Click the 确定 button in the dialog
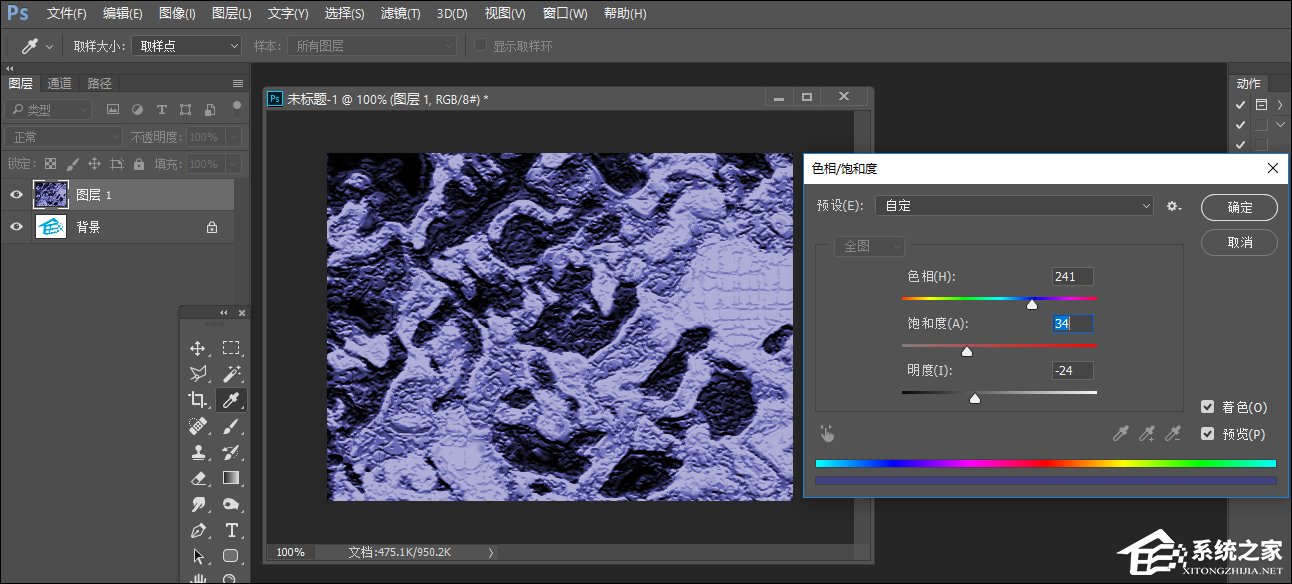This screenshot has width=1292, height=584. click(x=1239, y=208)
